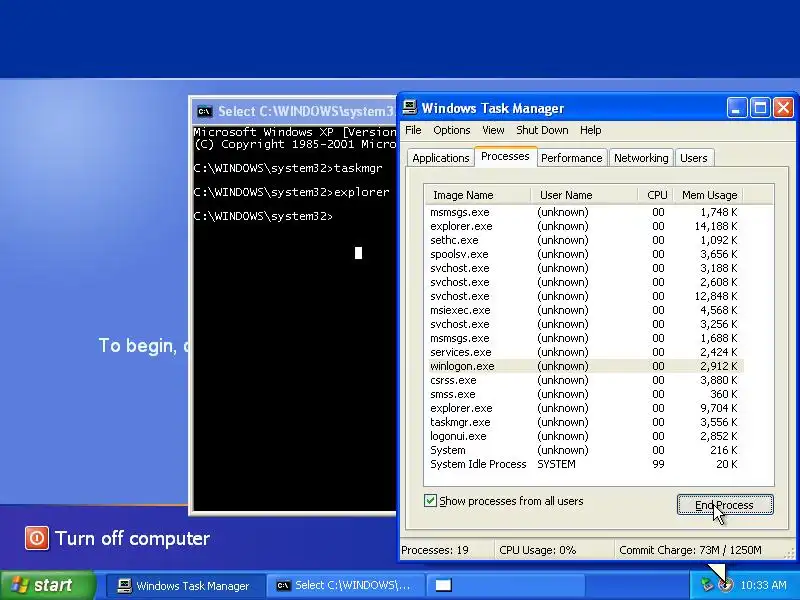The width and height of the screenshot is (800, 600).
Task: Select the spoolsv.exe process row
Action: pyautogui.click(x=584, y=254)
